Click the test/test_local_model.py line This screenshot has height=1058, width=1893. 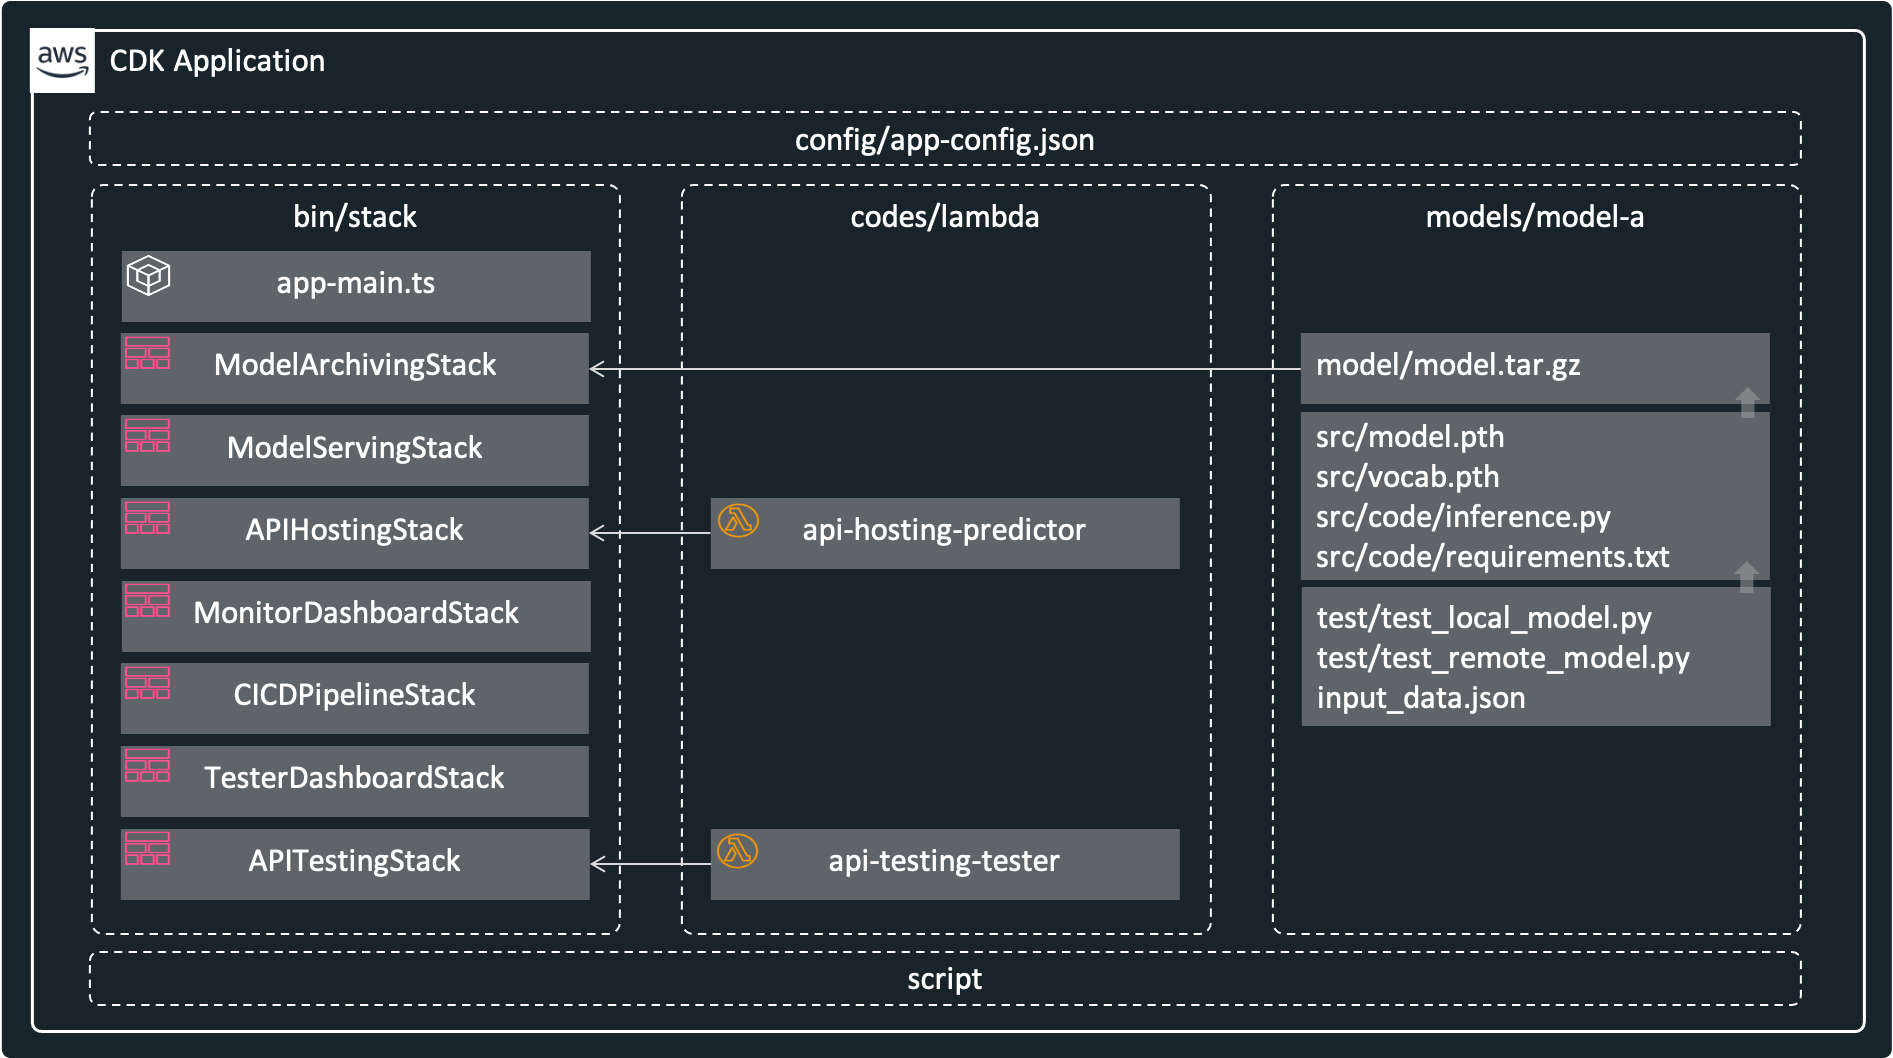tap(1485, 618)
